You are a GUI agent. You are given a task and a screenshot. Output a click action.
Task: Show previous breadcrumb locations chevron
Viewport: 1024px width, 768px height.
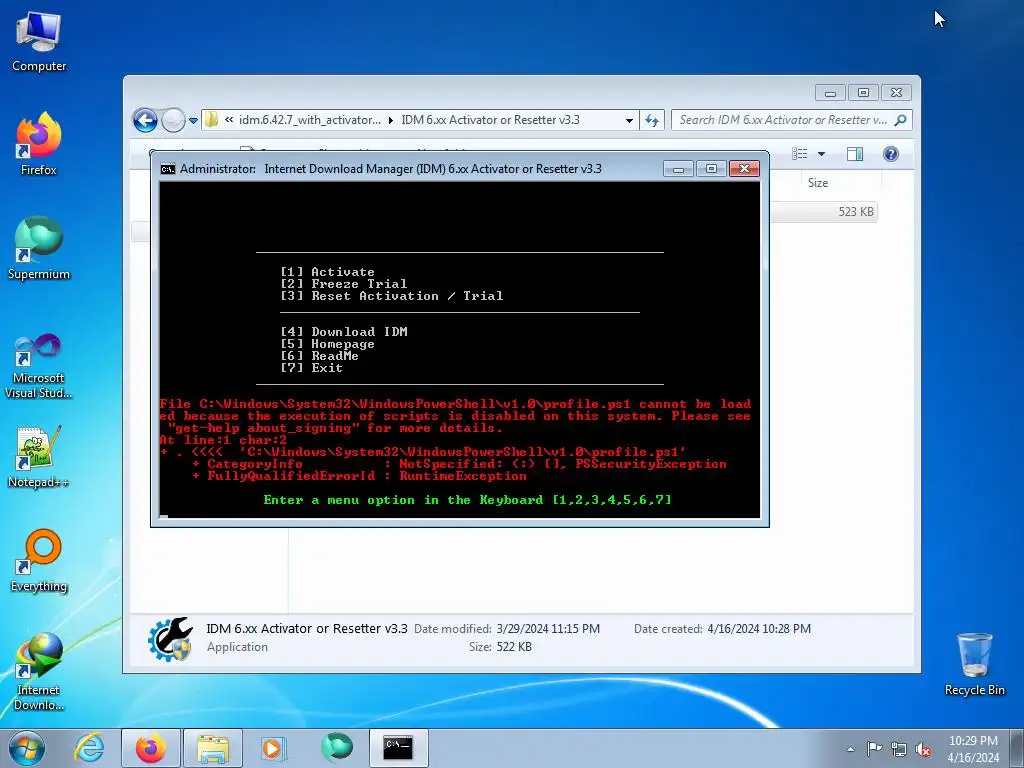(x=229, y=120)
